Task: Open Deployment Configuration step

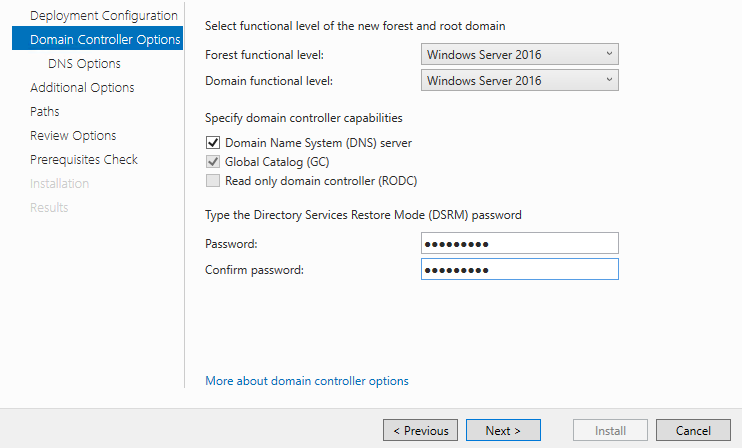Action: coord(104,16)
